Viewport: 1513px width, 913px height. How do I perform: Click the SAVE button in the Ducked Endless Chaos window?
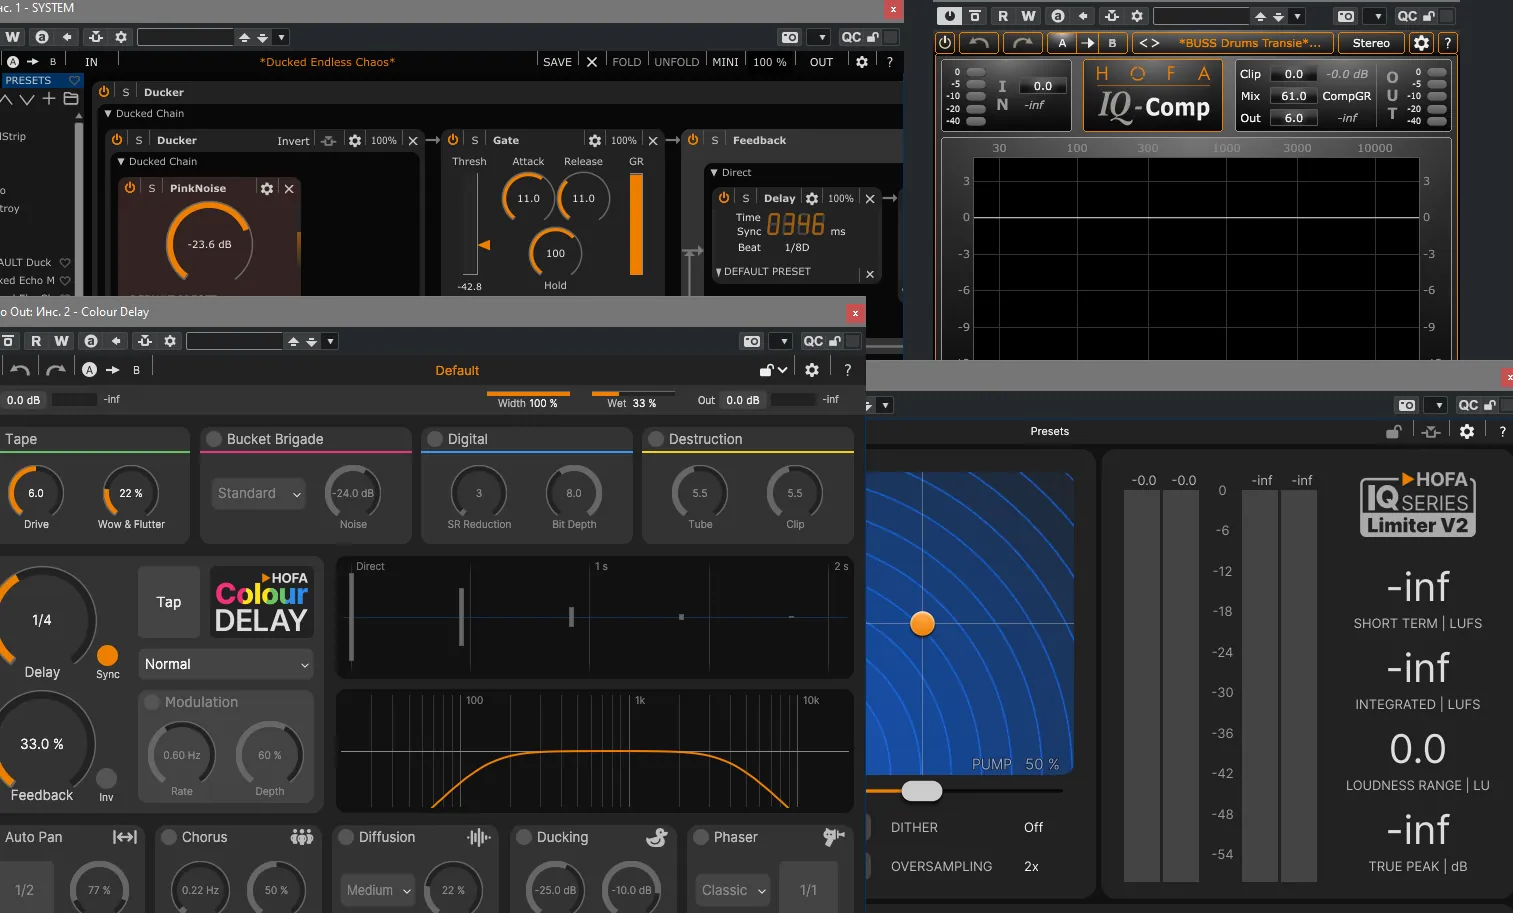pos(557,61)
